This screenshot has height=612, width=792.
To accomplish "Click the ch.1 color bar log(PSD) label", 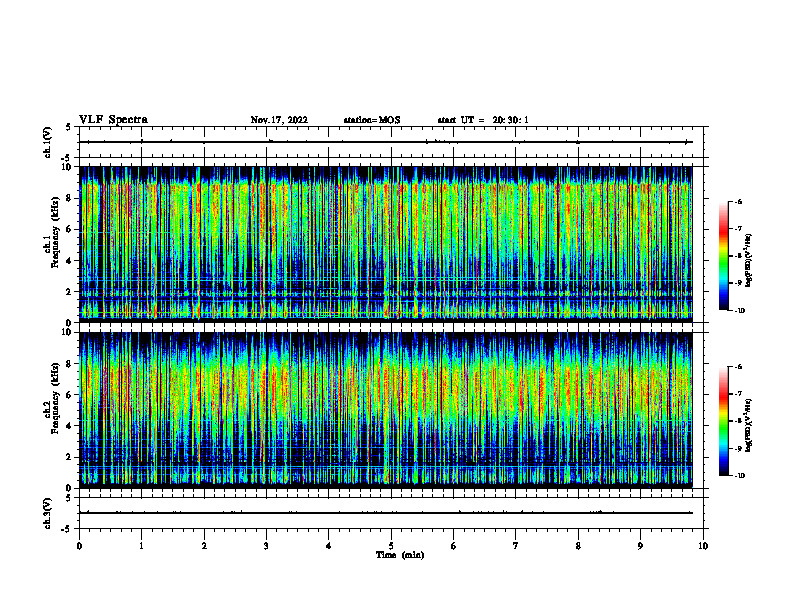I will (749, 260).
